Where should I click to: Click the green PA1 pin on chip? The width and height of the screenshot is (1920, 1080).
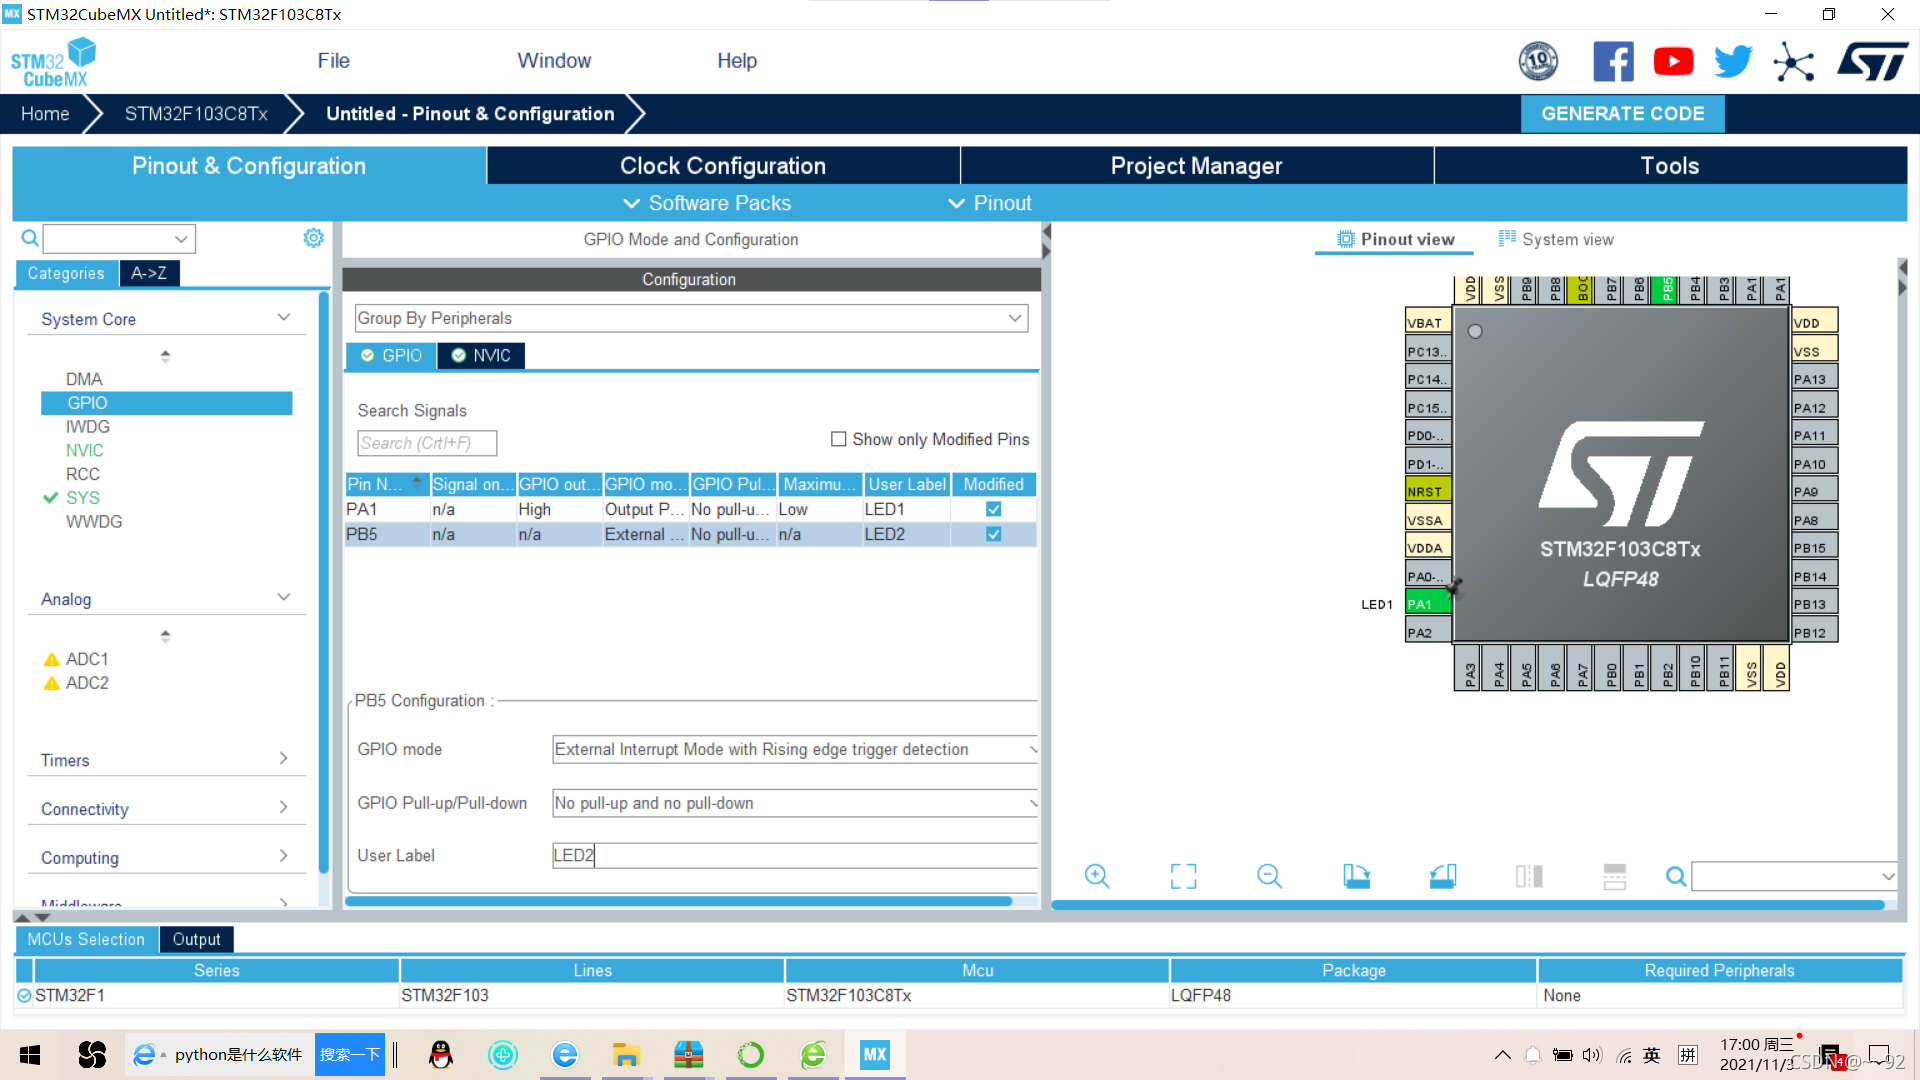pyautogui.click(x=1427, y=604)
